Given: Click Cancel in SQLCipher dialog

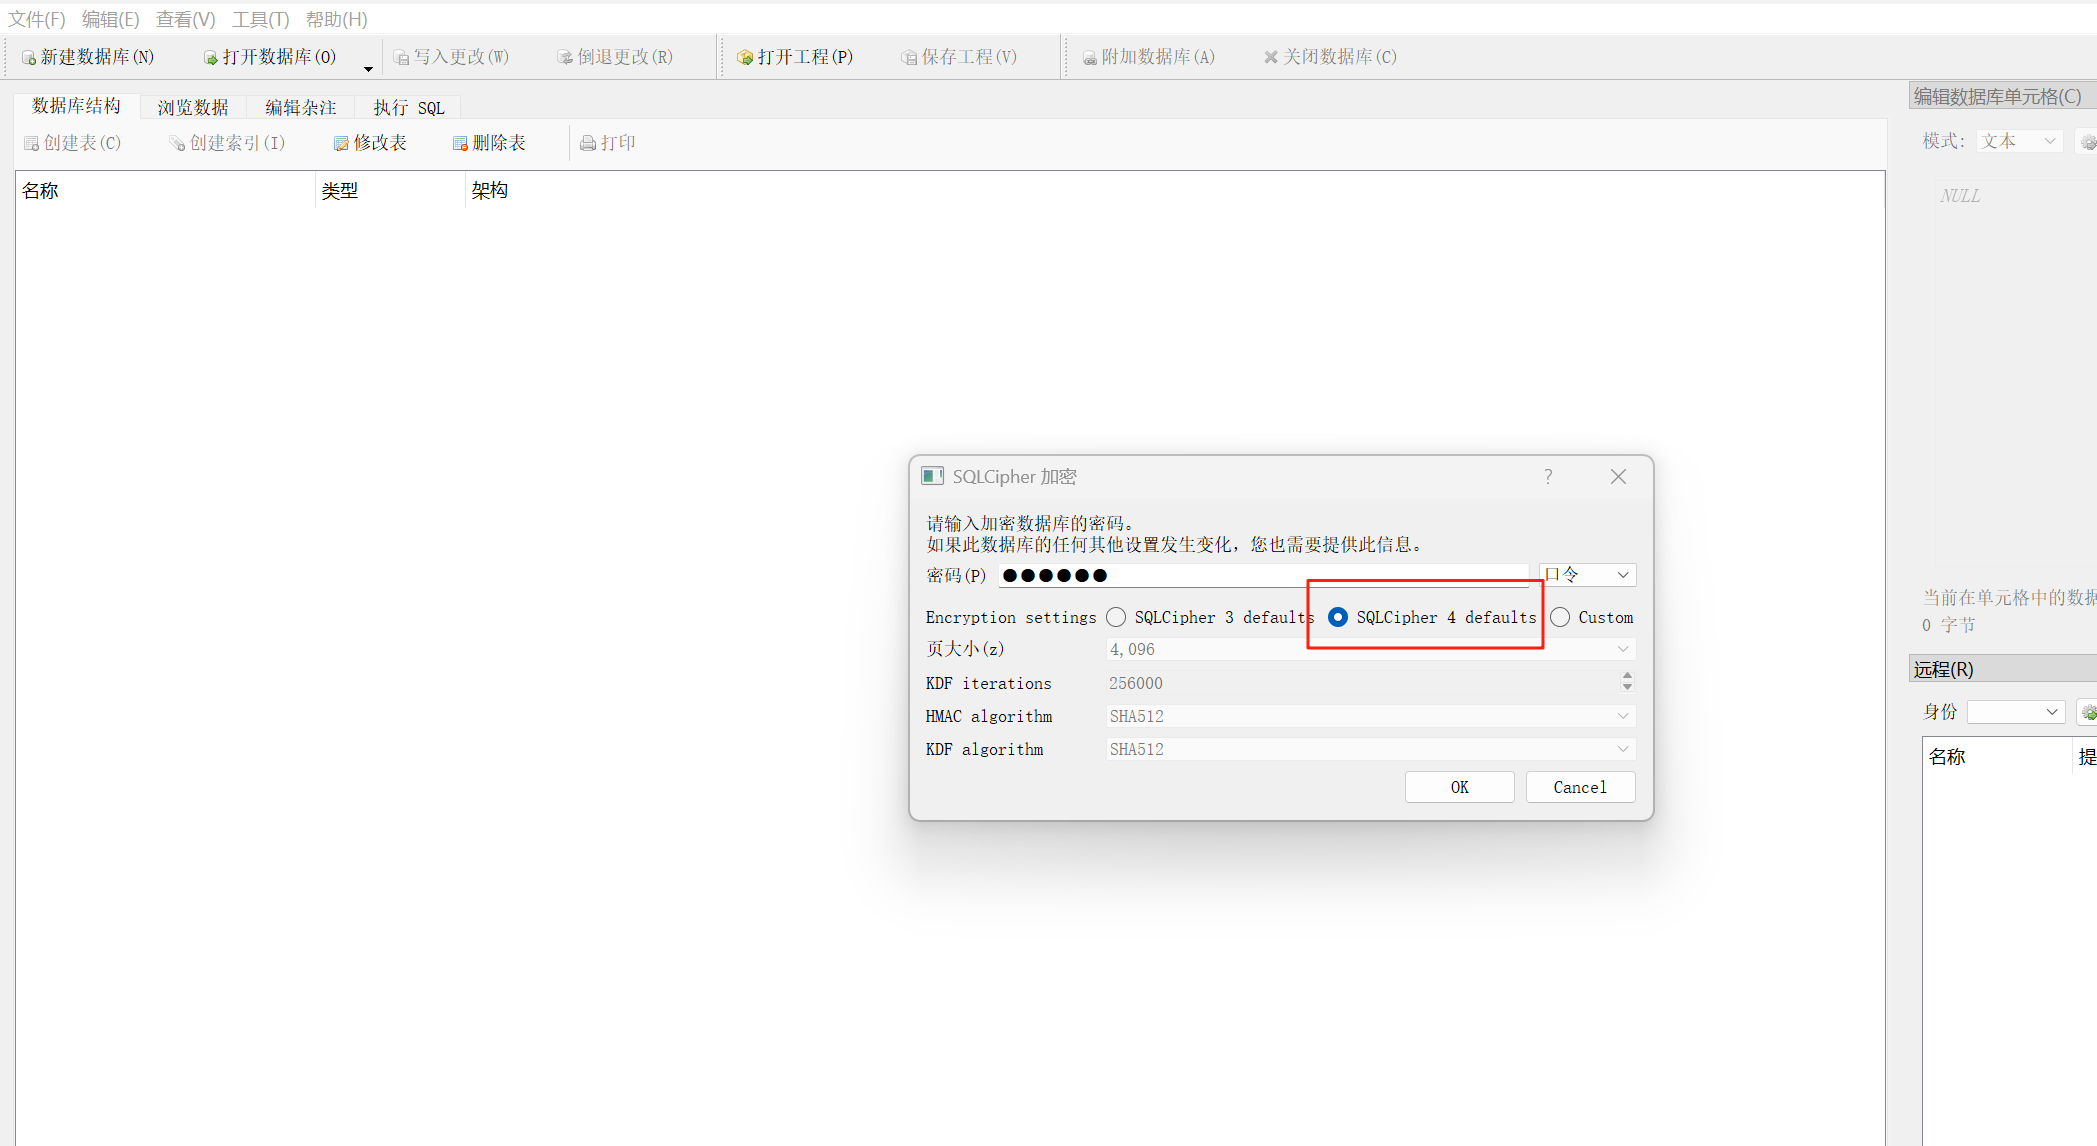Looking at the screenshot, I should point(1580,787).
